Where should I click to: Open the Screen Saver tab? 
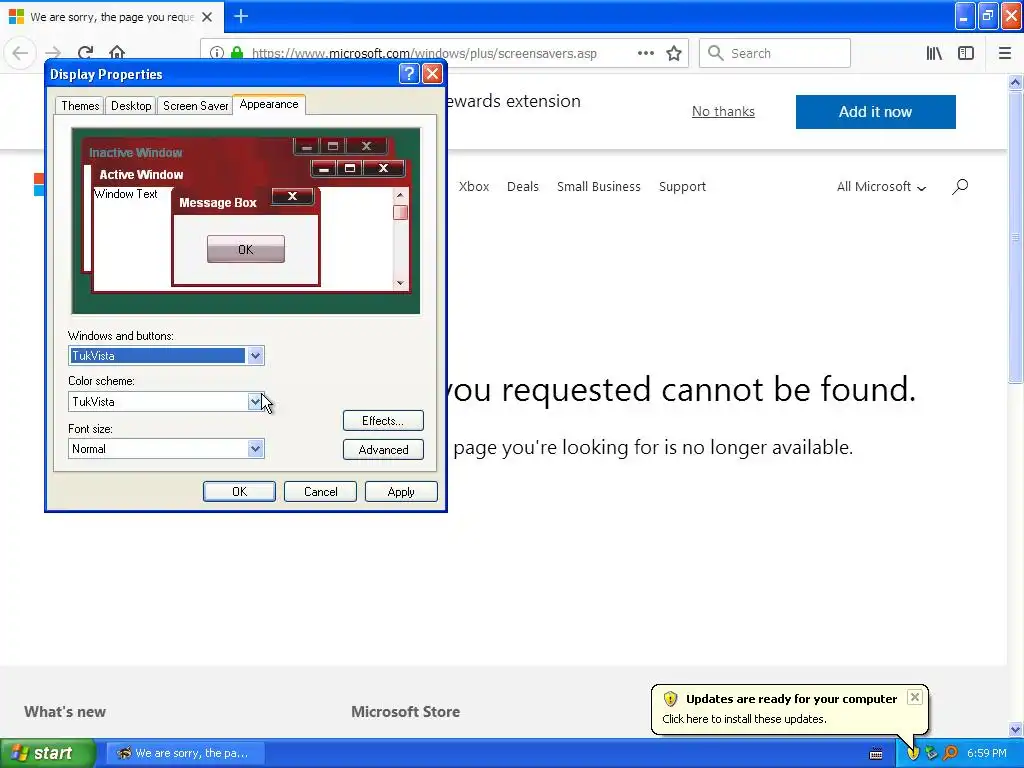click(195, 106)
